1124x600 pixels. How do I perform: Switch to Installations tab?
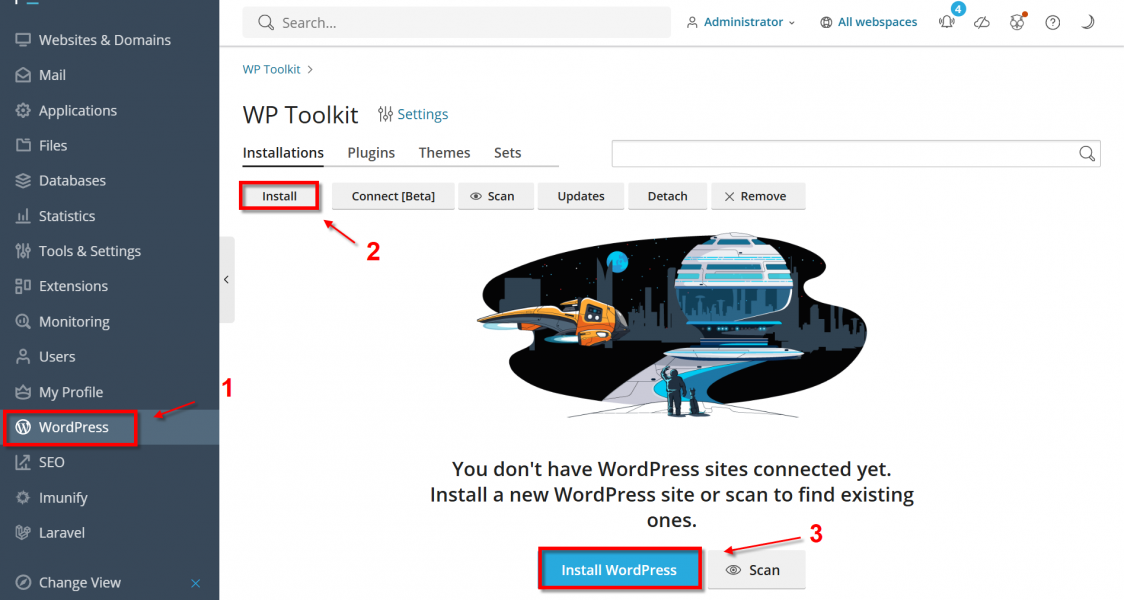(283, 153)
